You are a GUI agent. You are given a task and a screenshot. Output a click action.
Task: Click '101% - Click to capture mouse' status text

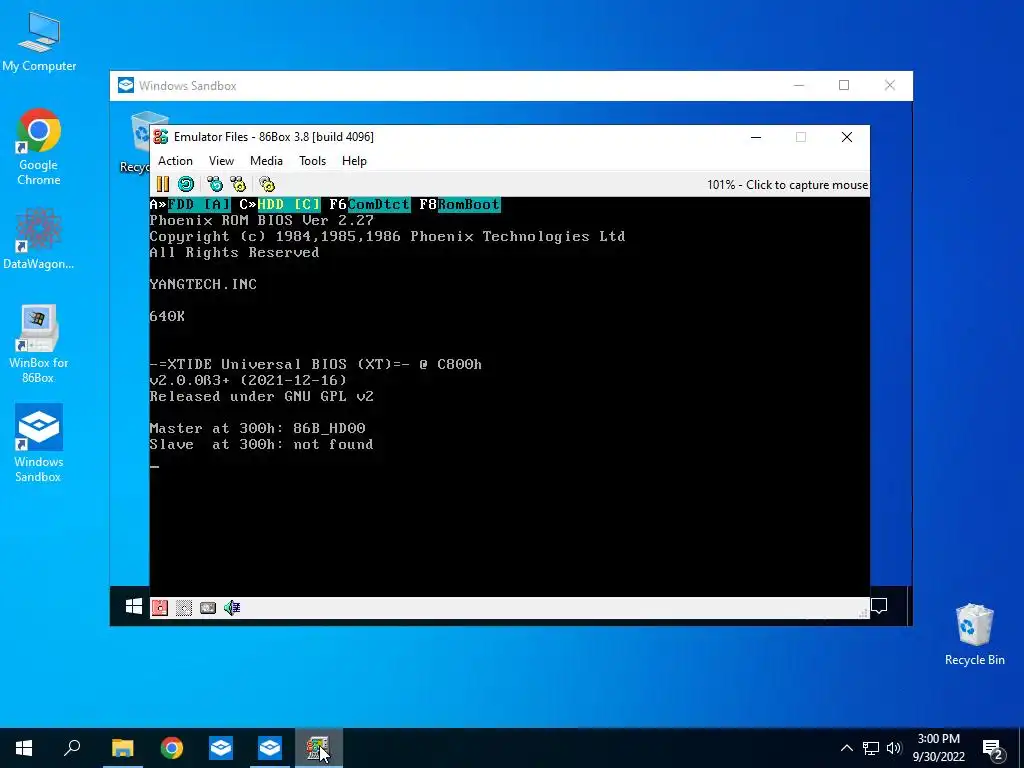[x=787, y=185]
